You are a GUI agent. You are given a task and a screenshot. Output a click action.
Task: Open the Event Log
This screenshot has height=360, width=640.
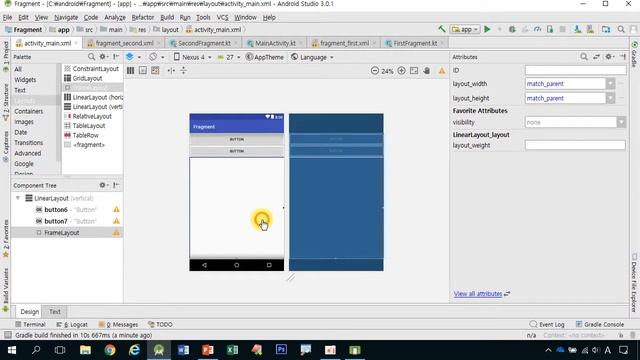pyautogui.click(x=547, y=324)
